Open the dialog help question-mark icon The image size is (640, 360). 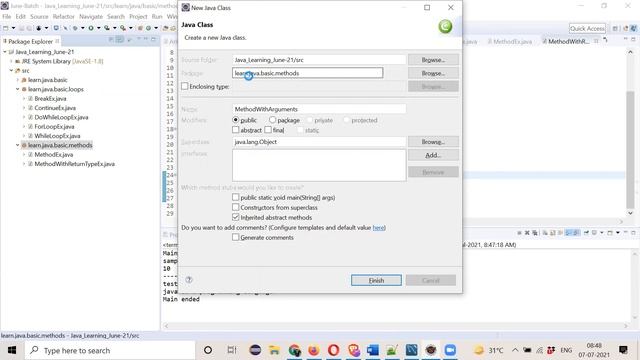pos(189,280)
